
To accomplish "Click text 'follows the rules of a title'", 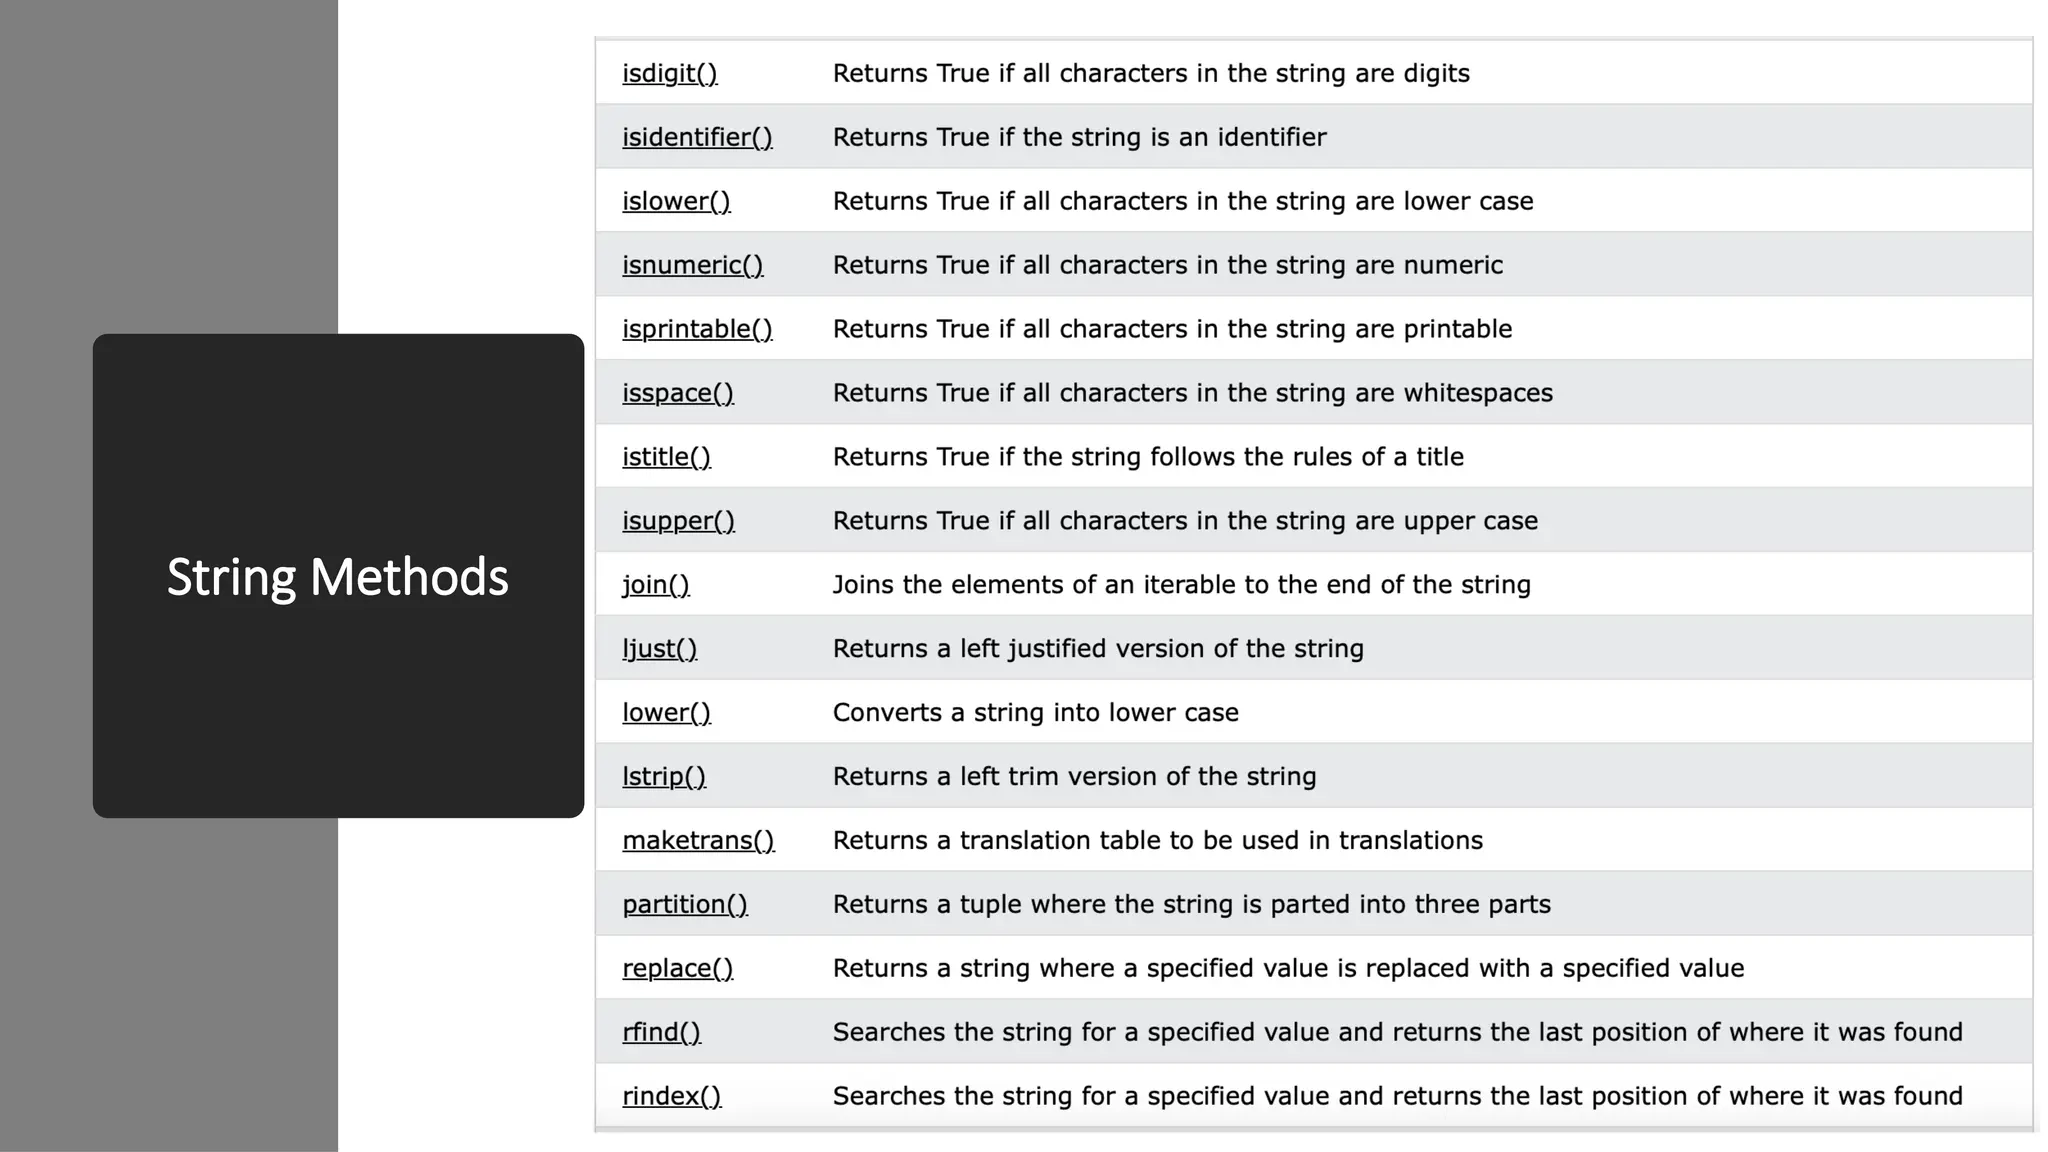I will (x=1306, y=457).
